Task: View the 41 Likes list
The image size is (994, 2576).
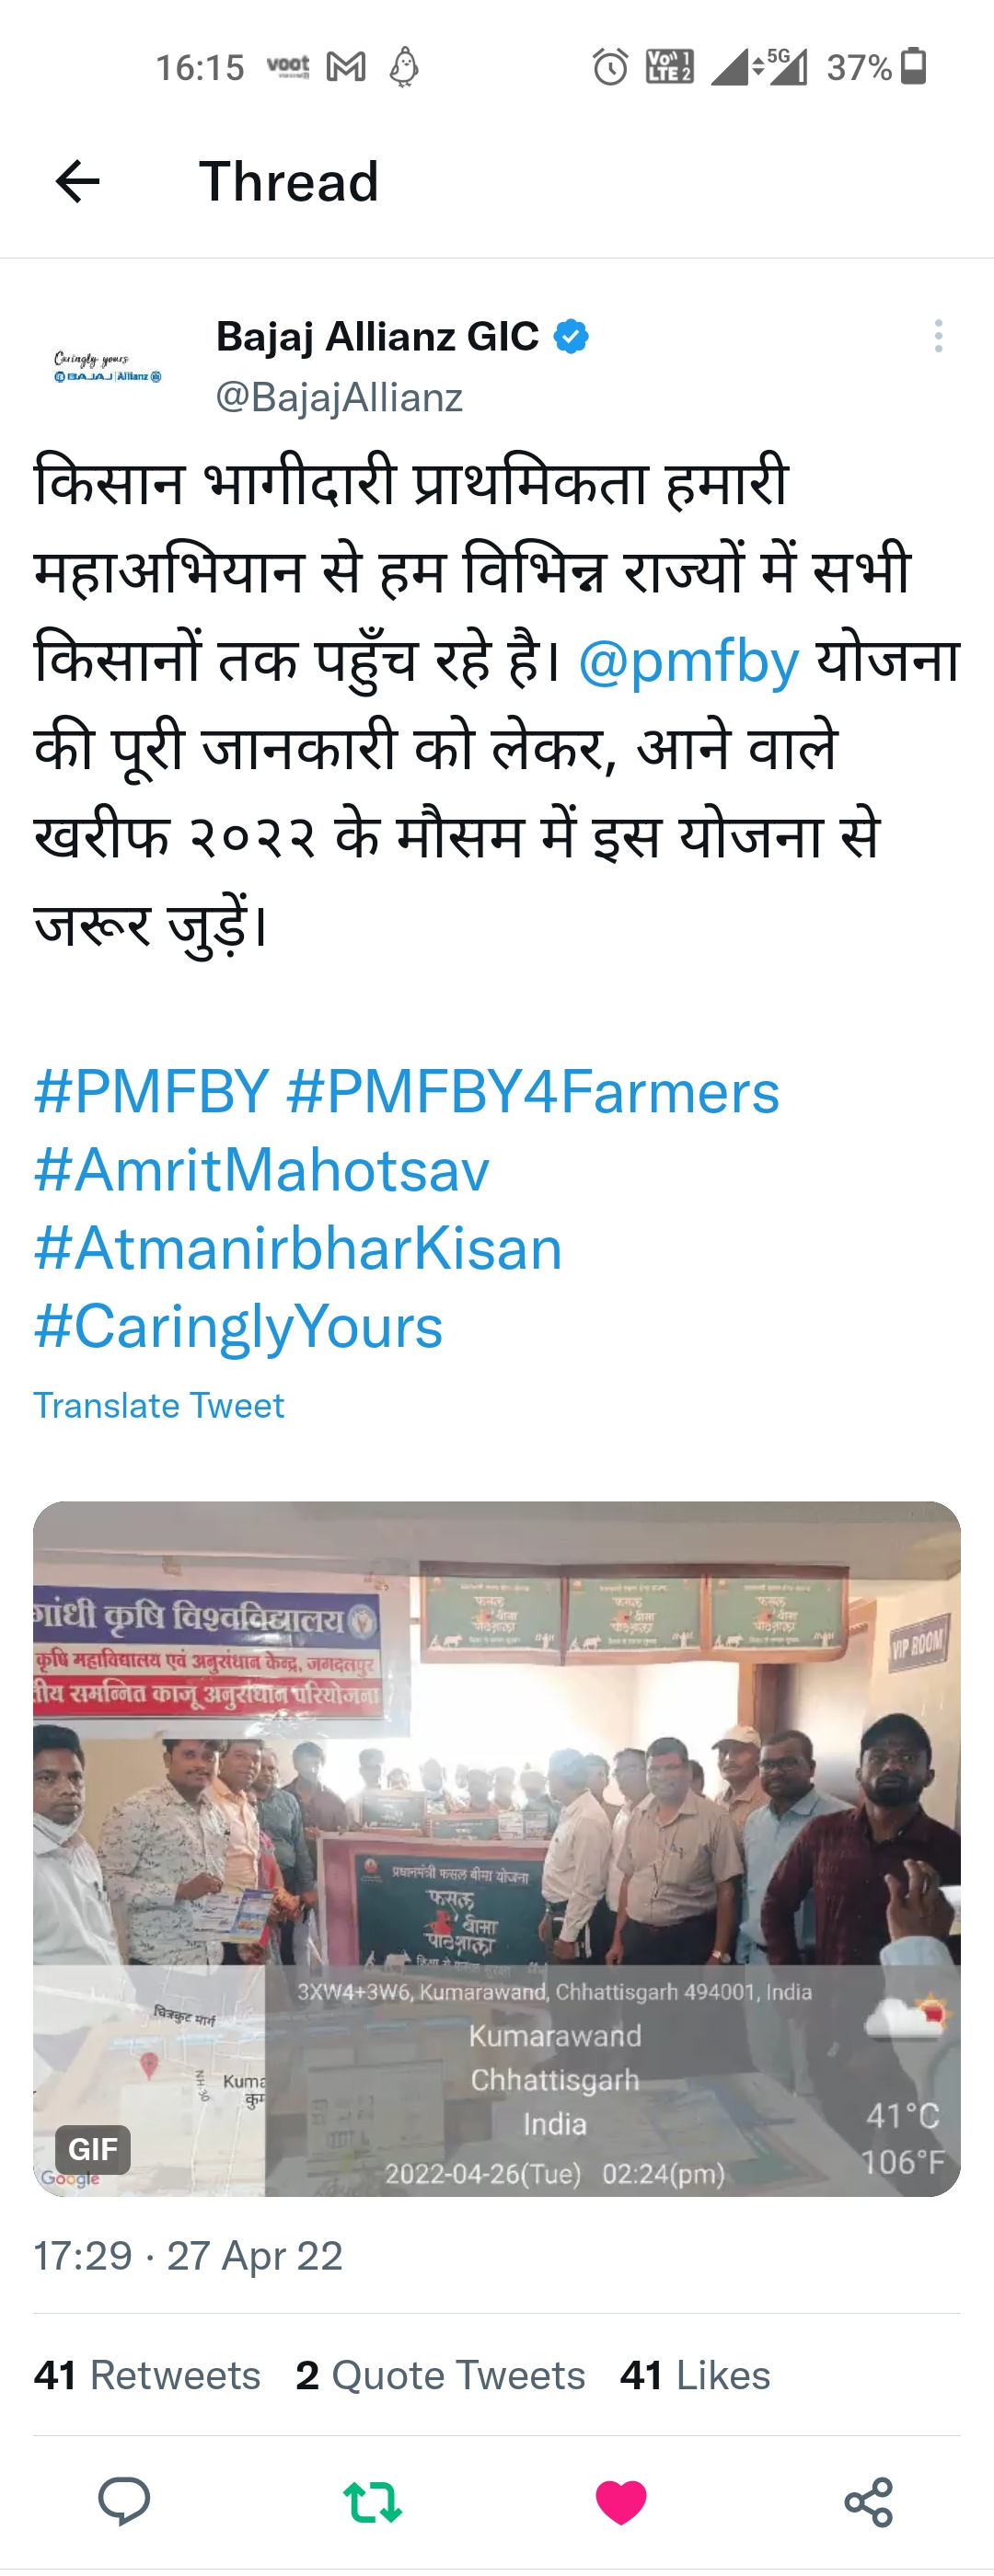Action: (x=695, y=2375)
